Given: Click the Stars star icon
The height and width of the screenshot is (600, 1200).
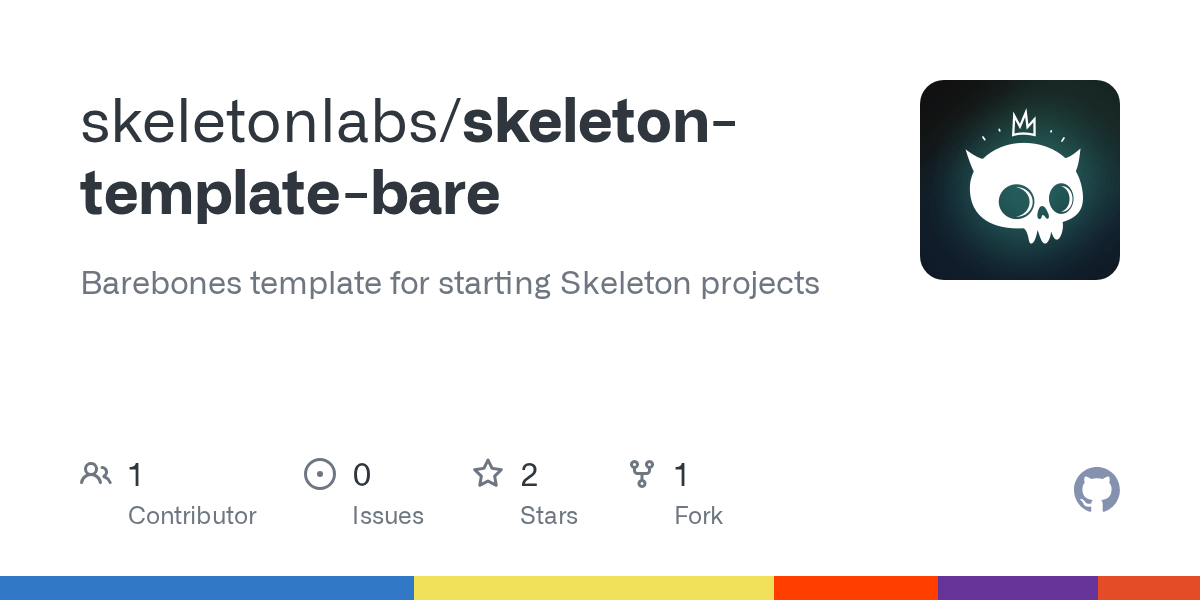Looking at the screenshot, I should pyautogui.click(x=488, y=473).
